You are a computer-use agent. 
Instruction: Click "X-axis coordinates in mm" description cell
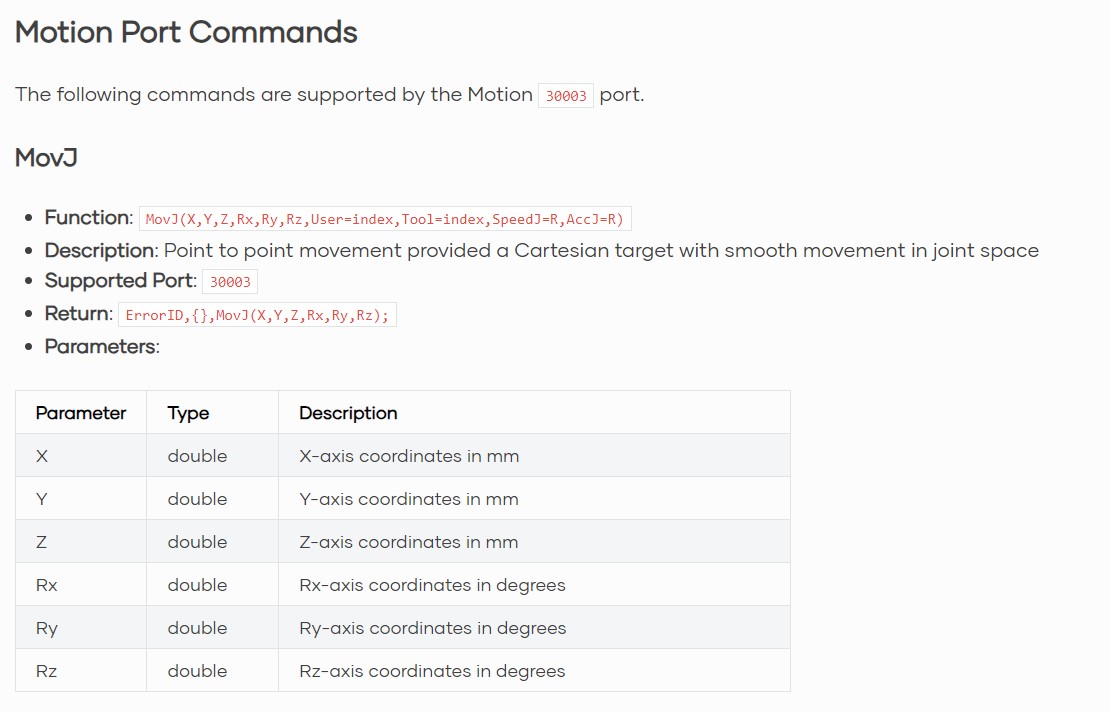click(409, 456)
